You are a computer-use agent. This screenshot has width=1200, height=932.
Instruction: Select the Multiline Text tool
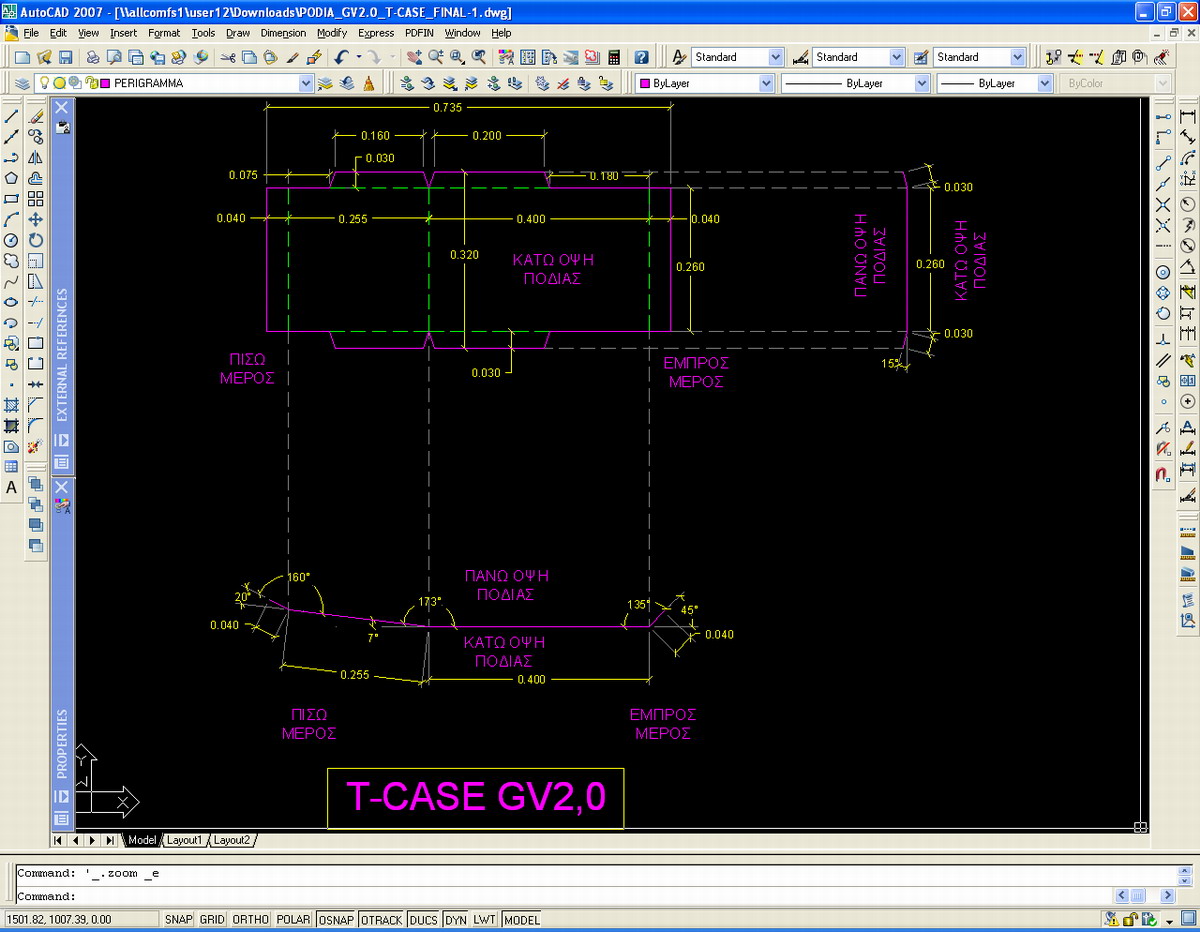11,487
